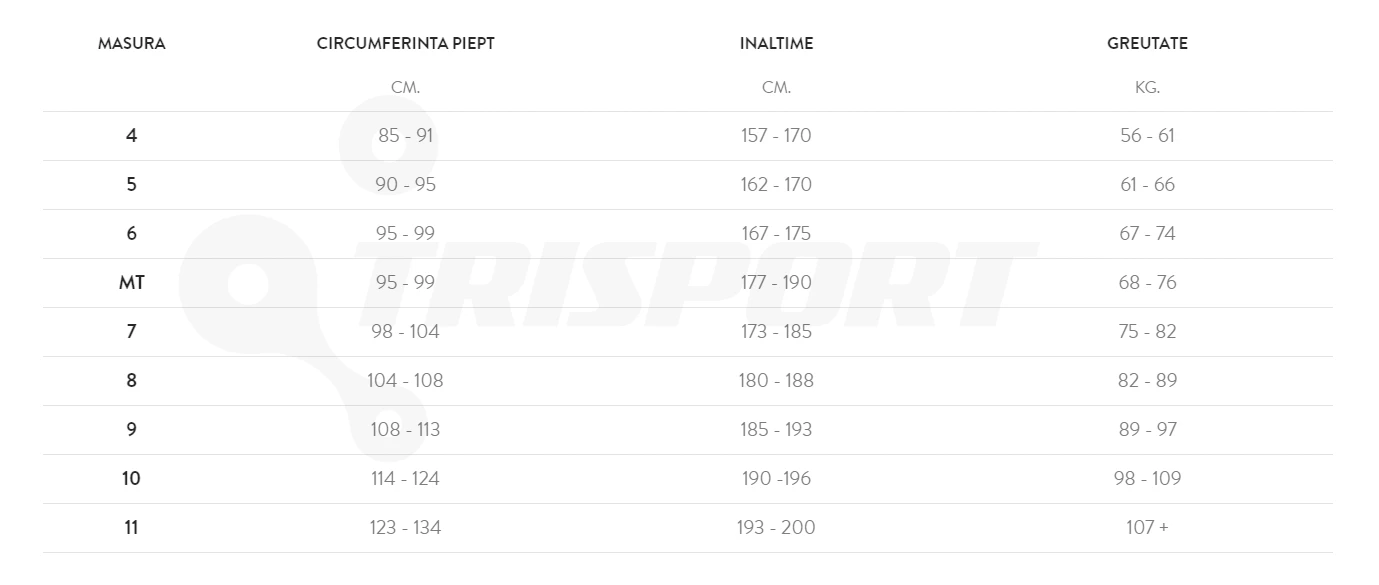
Task: Click the KG. unit label
Action: (1147, 88)
